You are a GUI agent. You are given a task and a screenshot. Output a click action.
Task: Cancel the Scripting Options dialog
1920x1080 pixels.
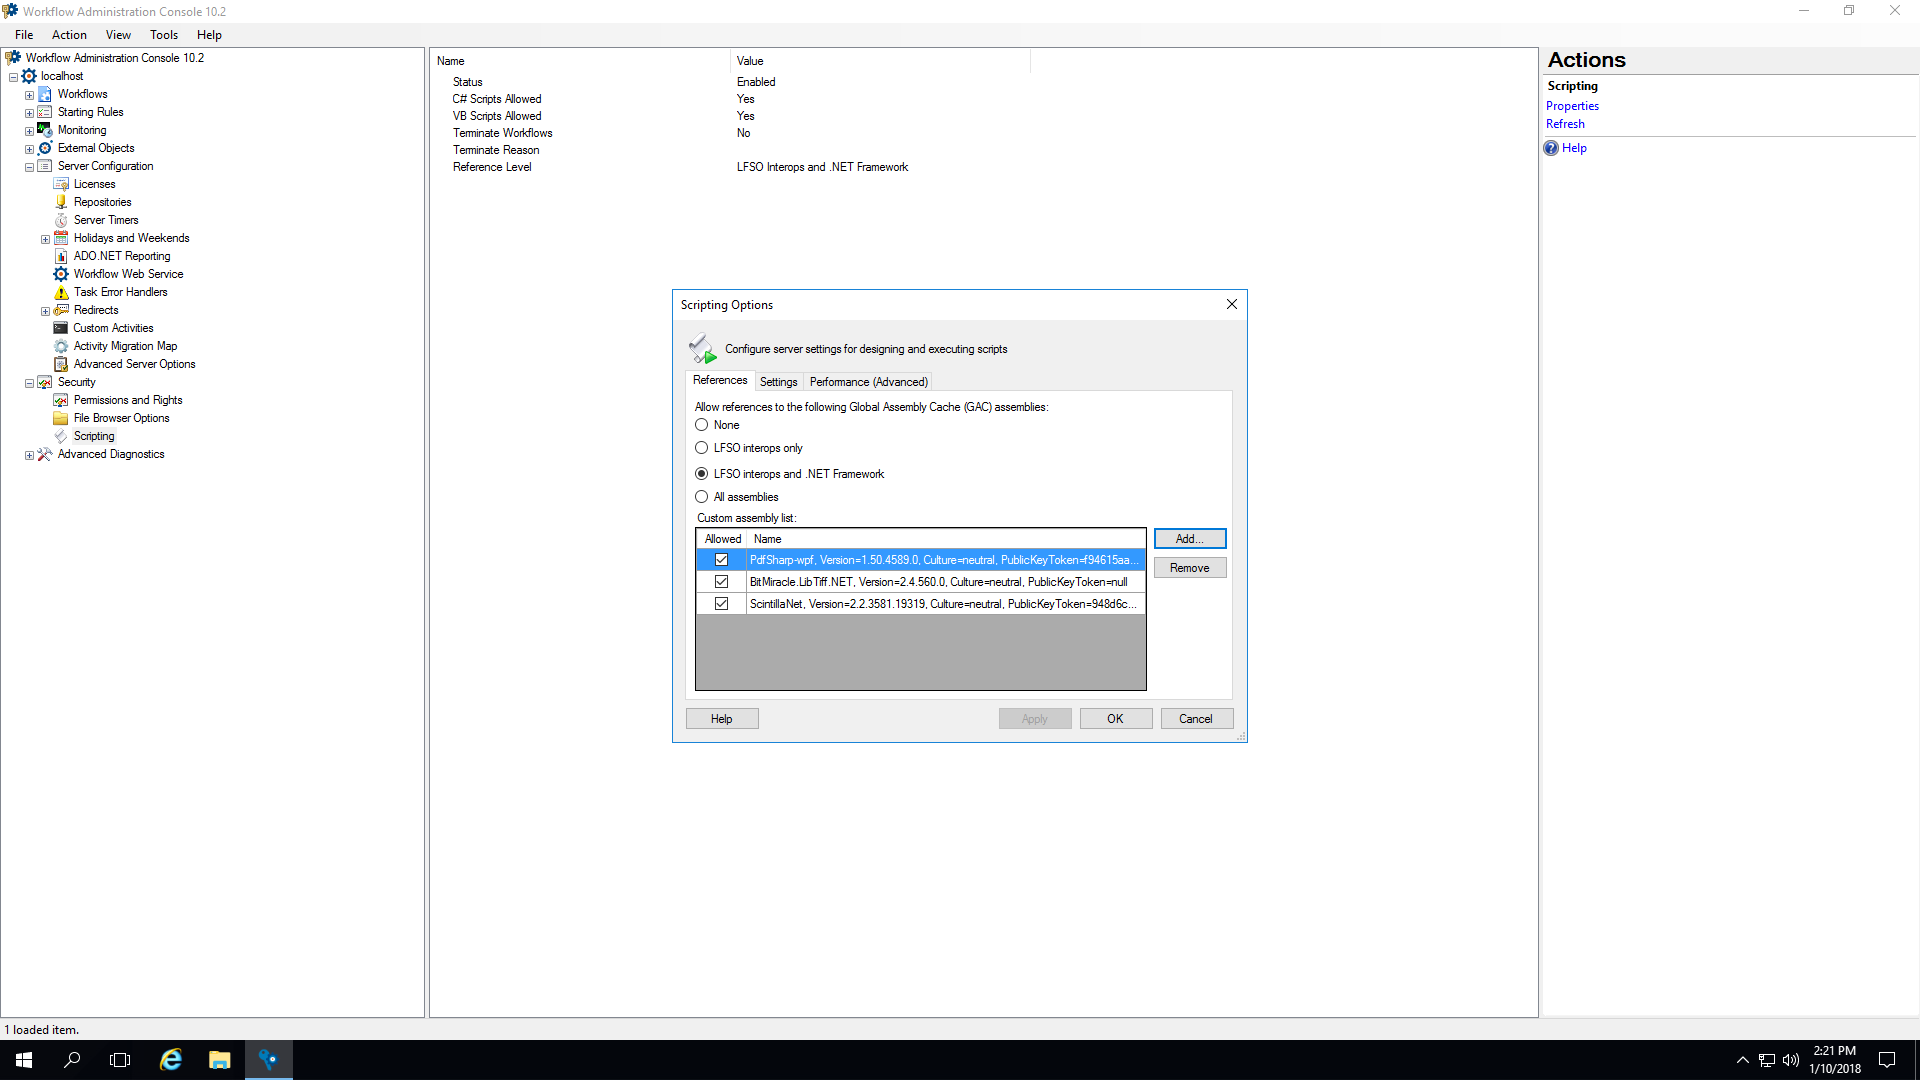point(1196,719)
